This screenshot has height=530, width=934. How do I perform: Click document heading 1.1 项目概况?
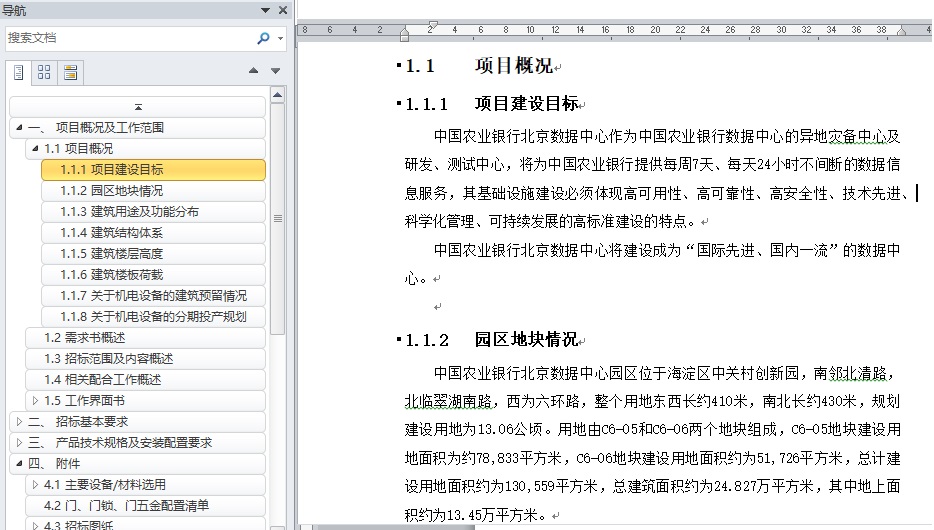click(480, 66)
